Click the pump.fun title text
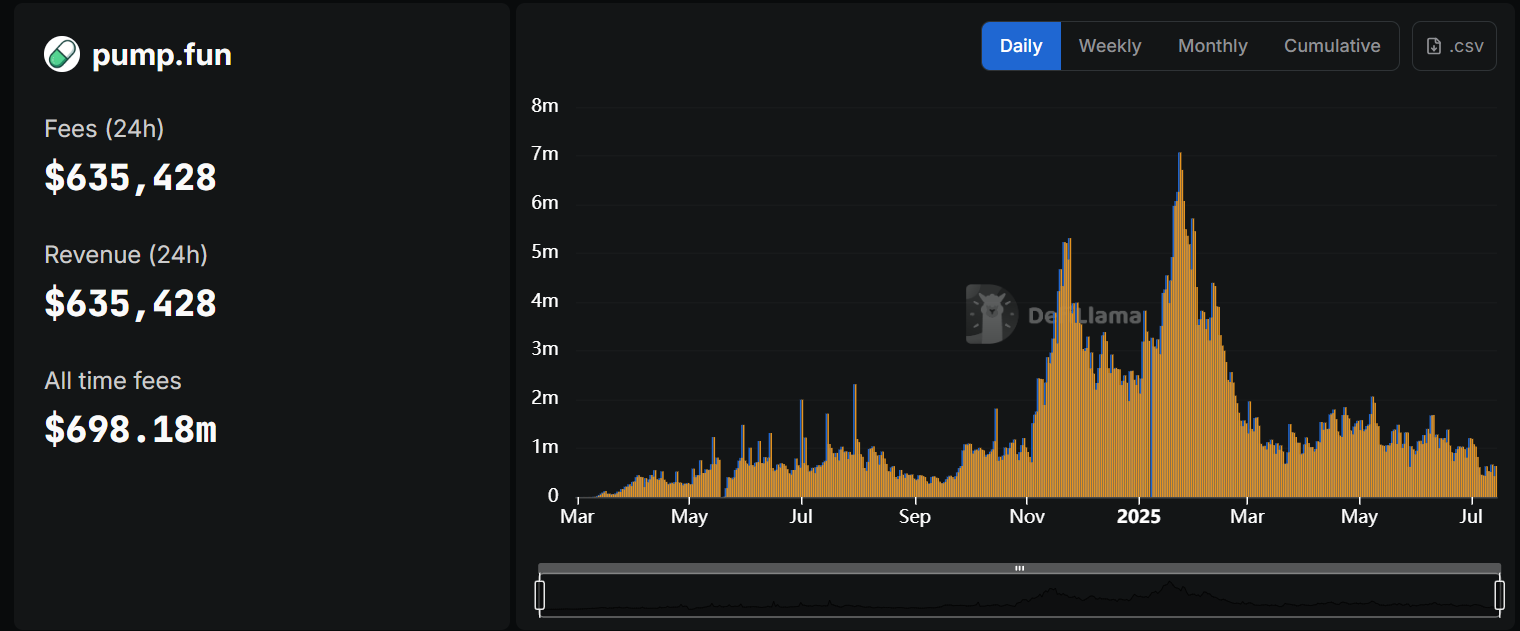1520x631 pixels. point(162,55)
